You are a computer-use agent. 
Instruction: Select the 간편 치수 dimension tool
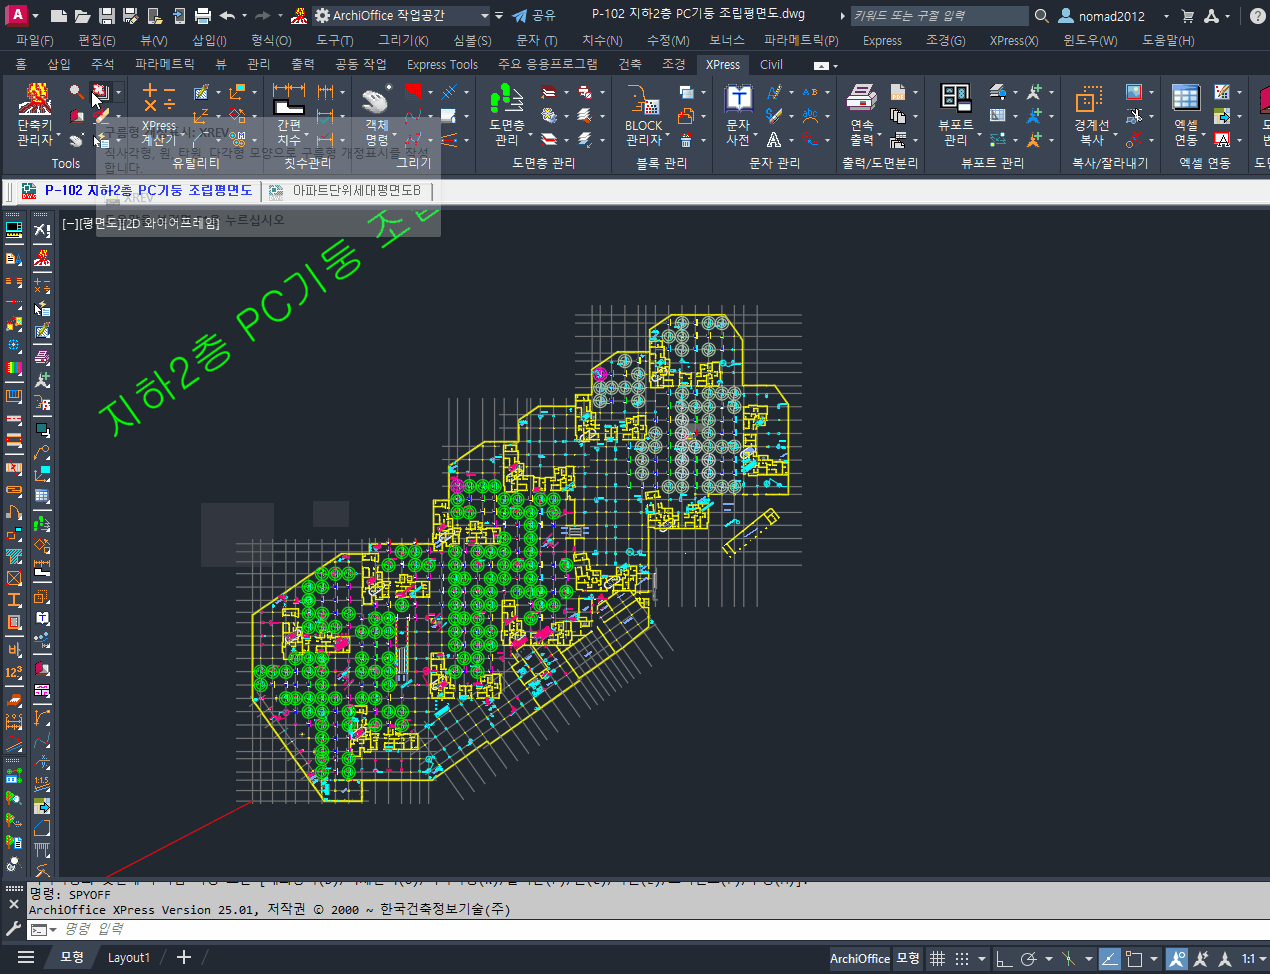(x=289, y=114)
